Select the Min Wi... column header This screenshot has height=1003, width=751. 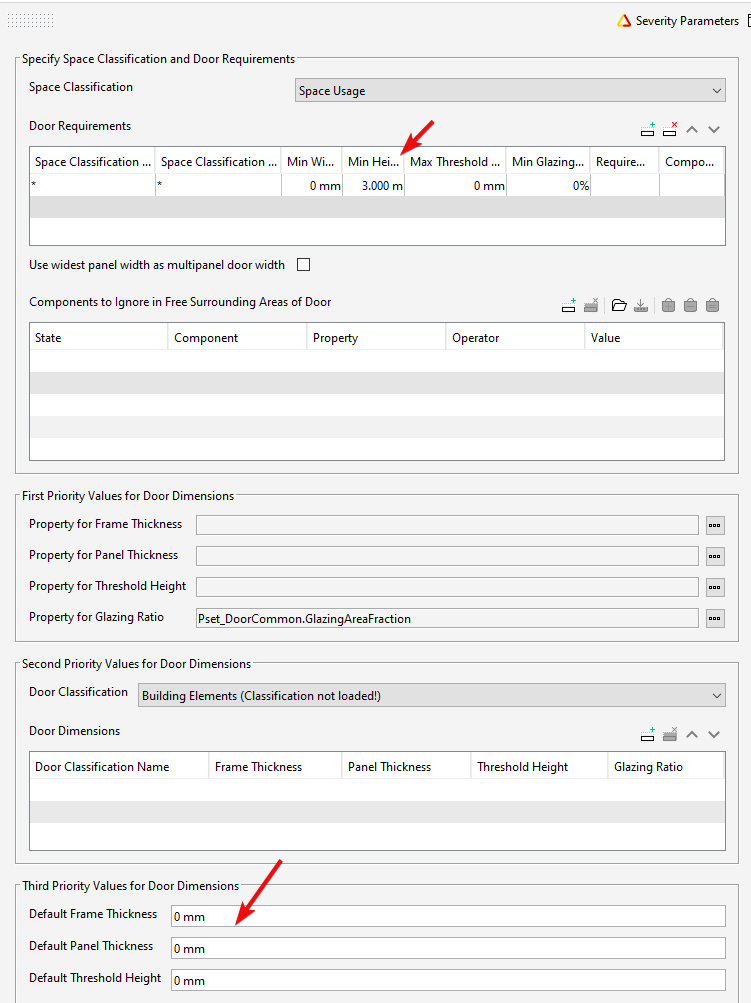[x=312, y=162]
